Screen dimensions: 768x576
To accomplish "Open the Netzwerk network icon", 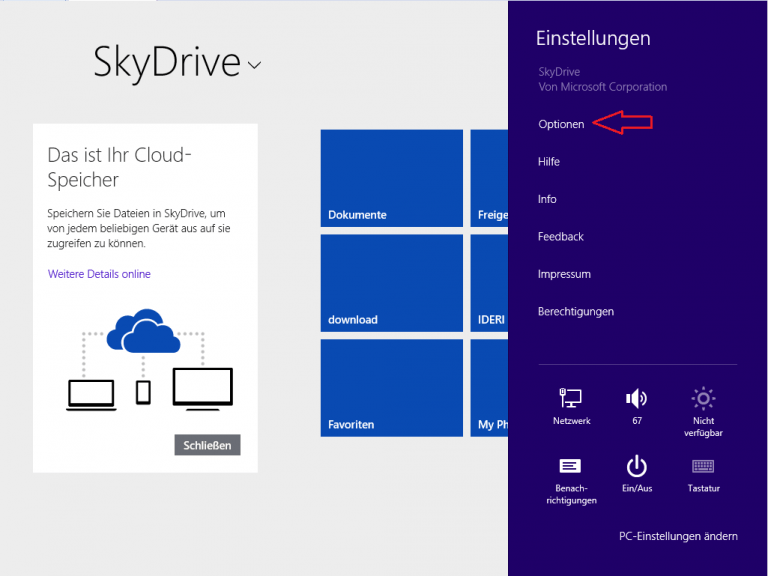I will tap(571, 406).
